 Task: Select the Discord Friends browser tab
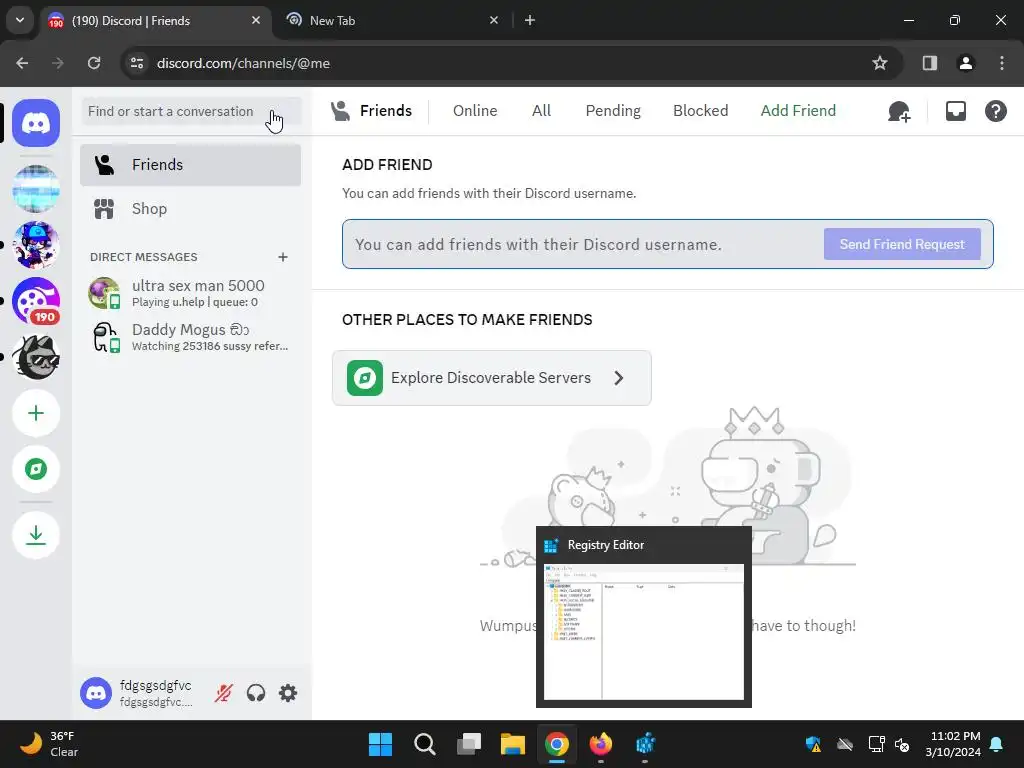coord(157,21)
